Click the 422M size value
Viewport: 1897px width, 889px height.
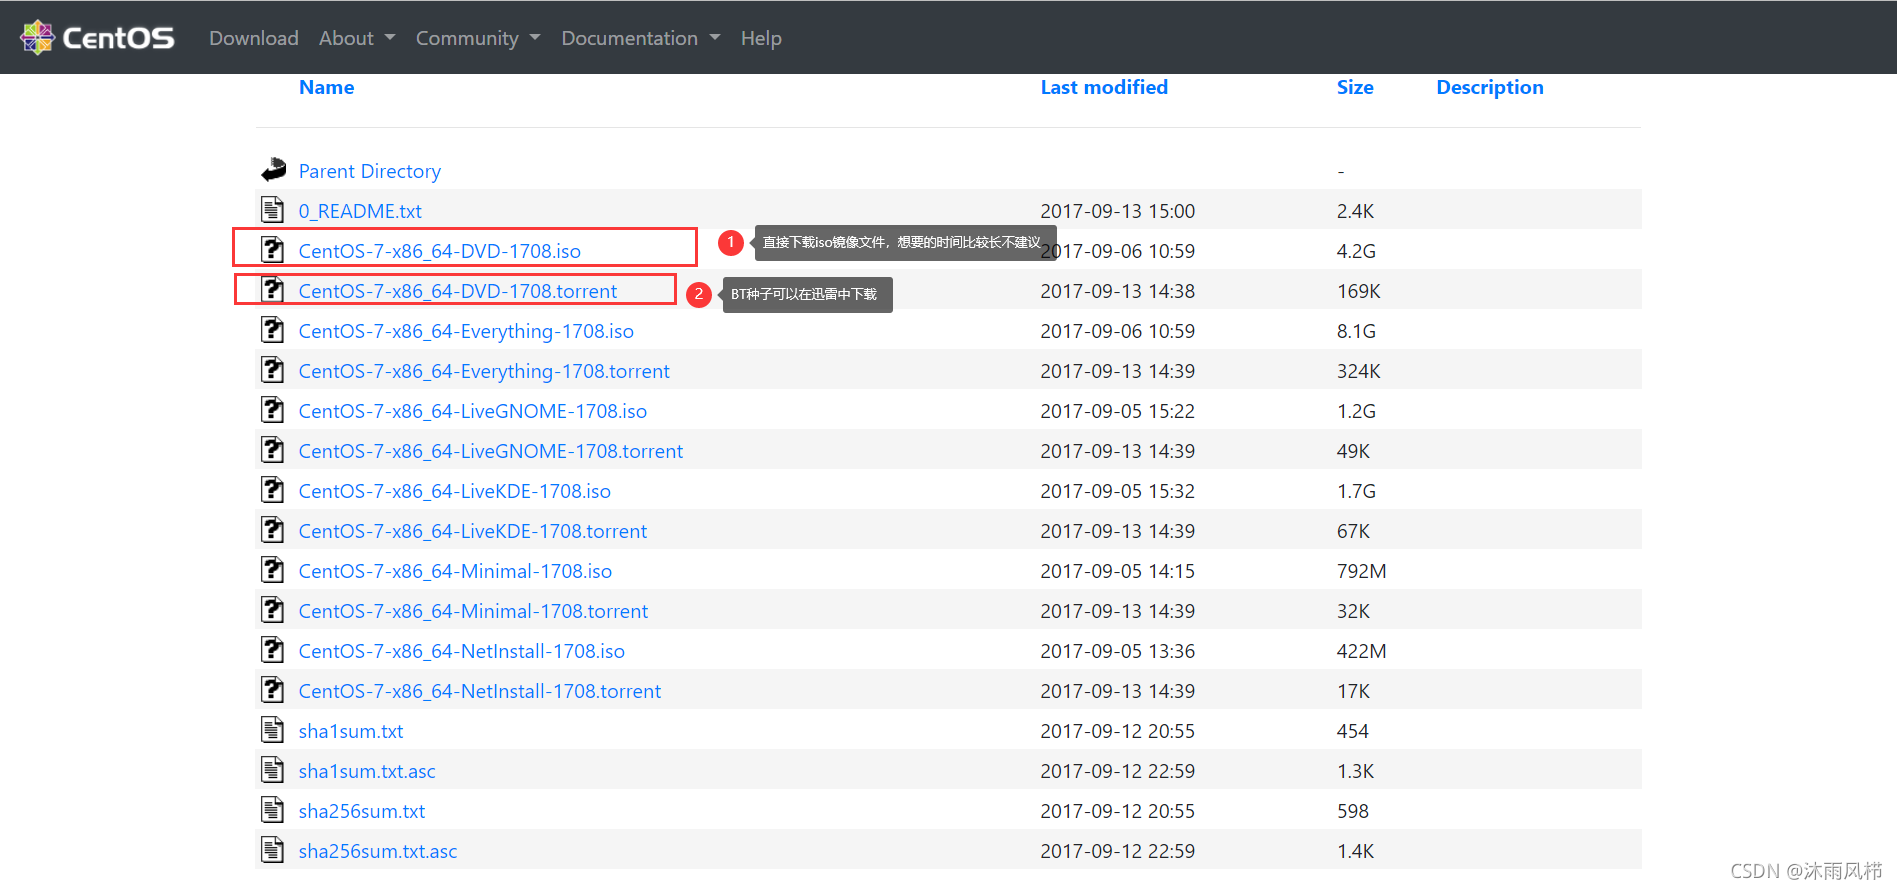click(1361, 651)
